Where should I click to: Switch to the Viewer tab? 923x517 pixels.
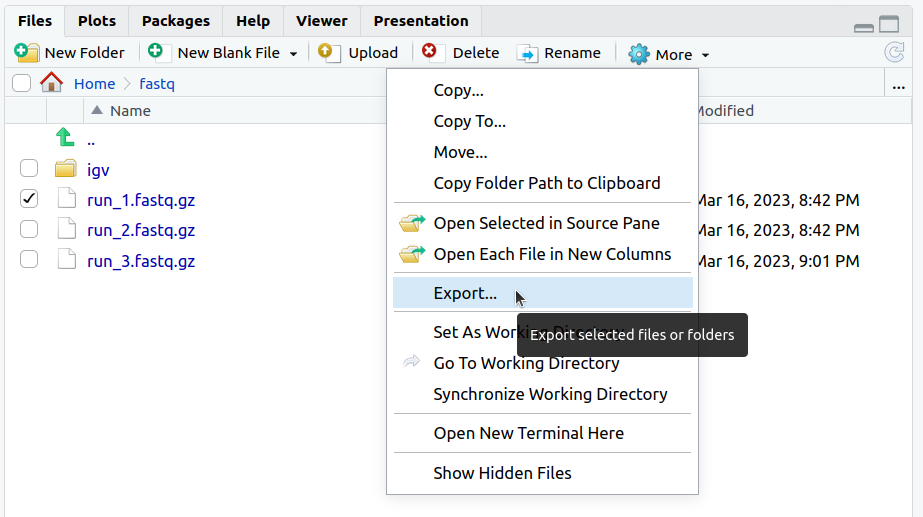coord(321,21)
